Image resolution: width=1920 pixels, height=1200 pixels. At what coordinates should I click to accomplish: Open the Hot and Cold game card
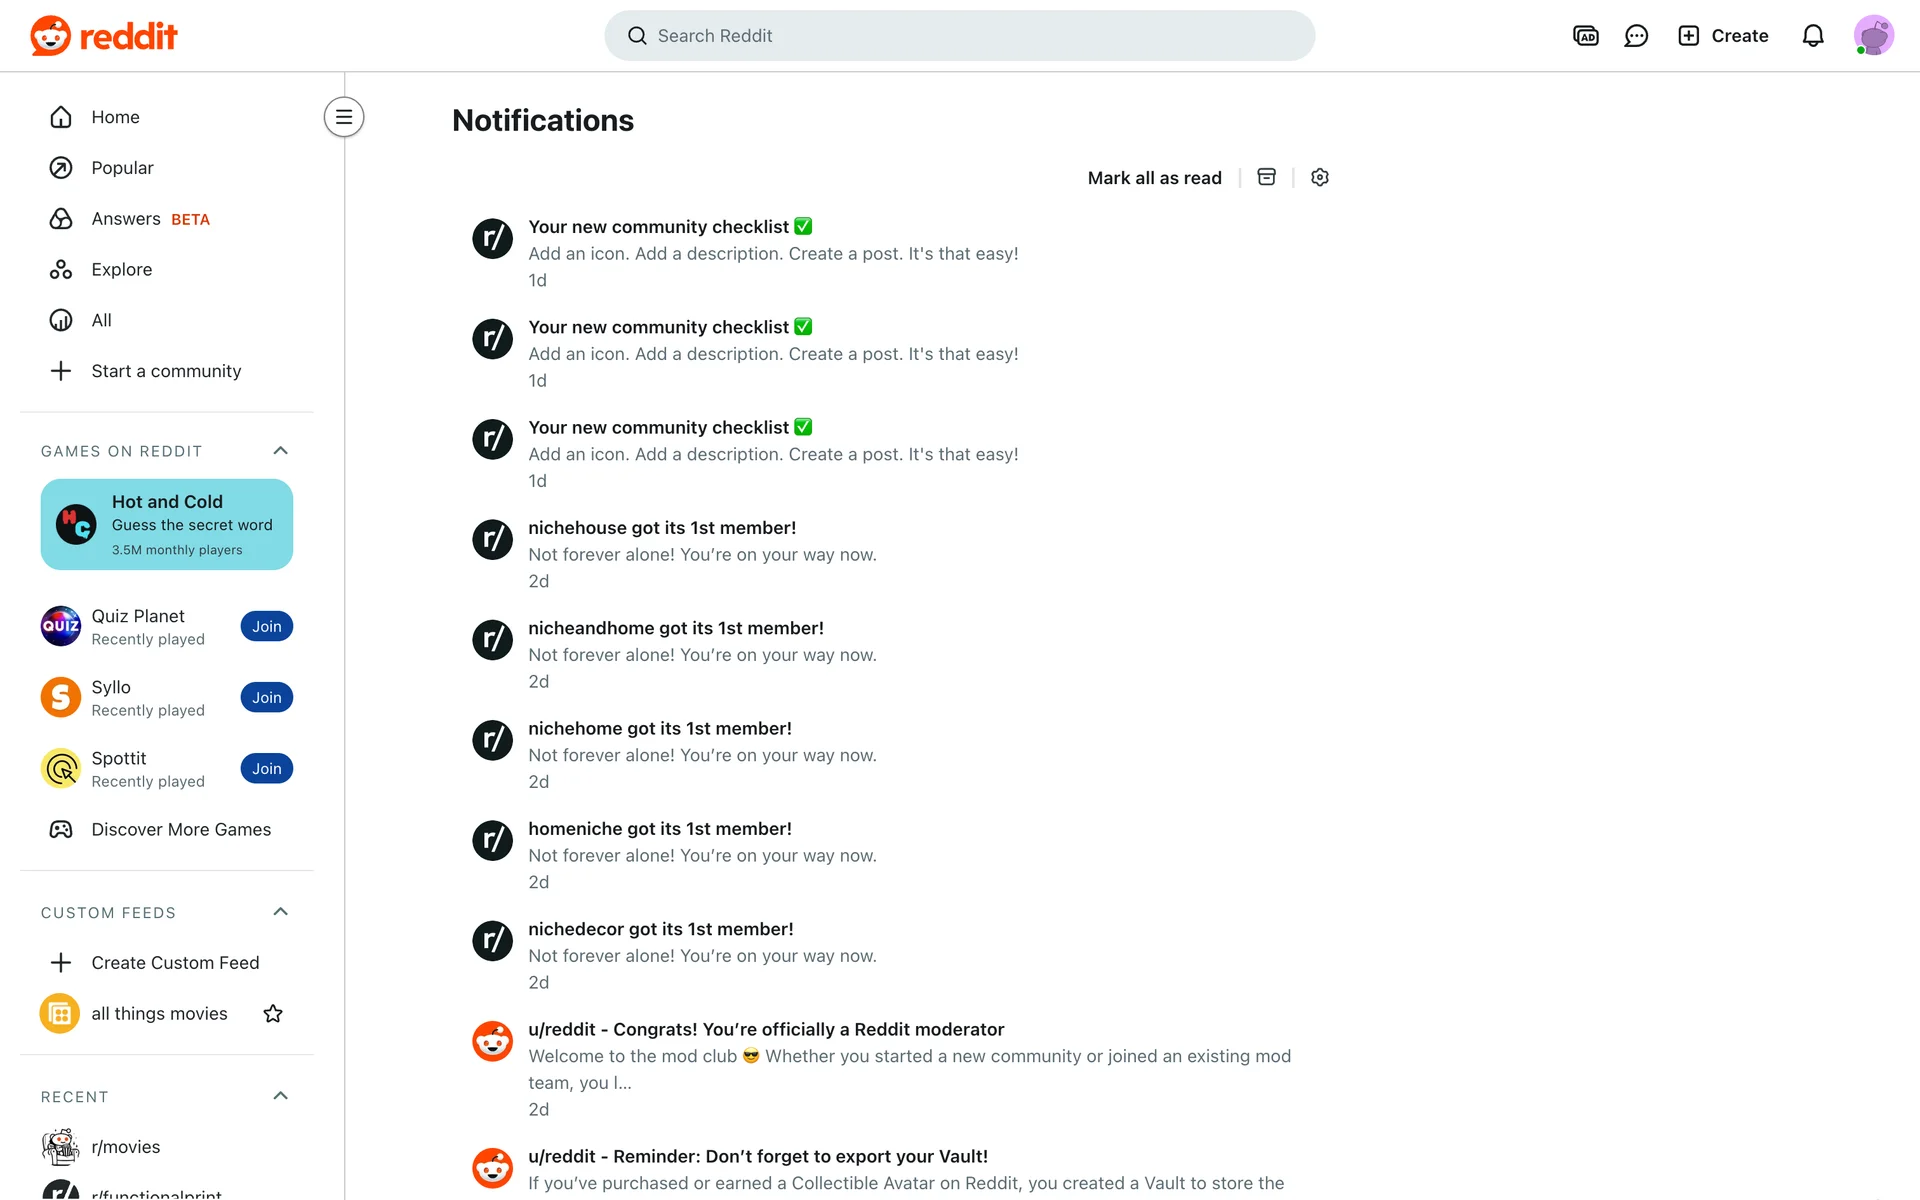click(167, 524)
